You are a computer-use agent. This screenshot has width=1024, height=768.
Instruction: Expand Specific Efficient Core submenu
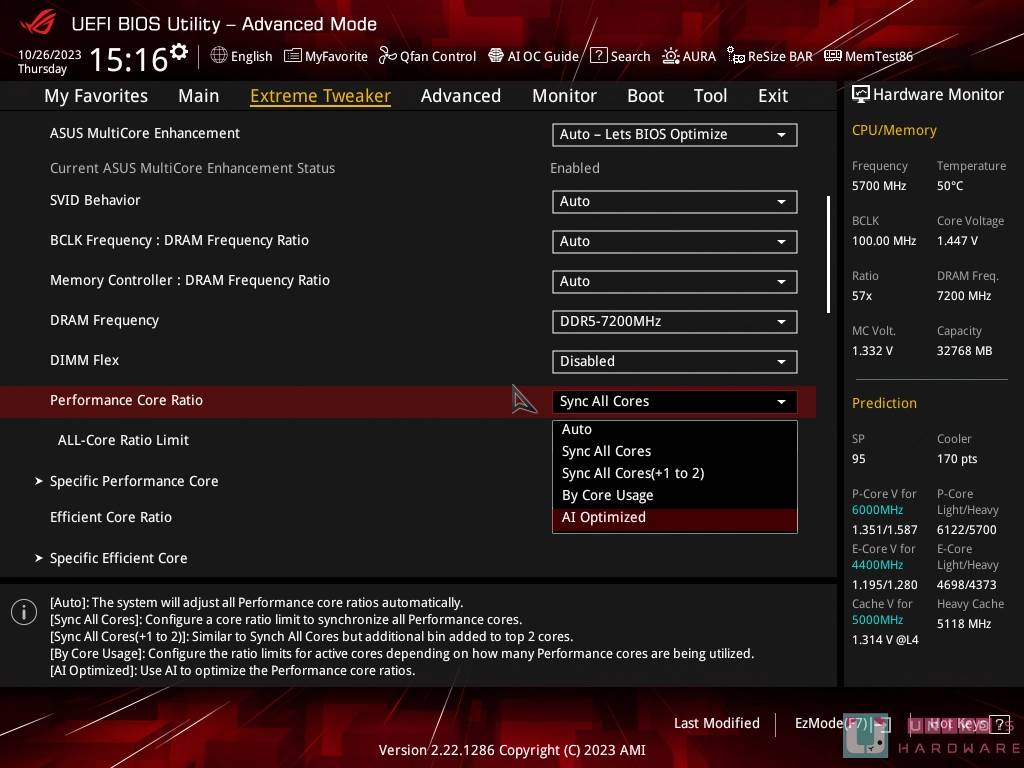[x=118, y=558]
